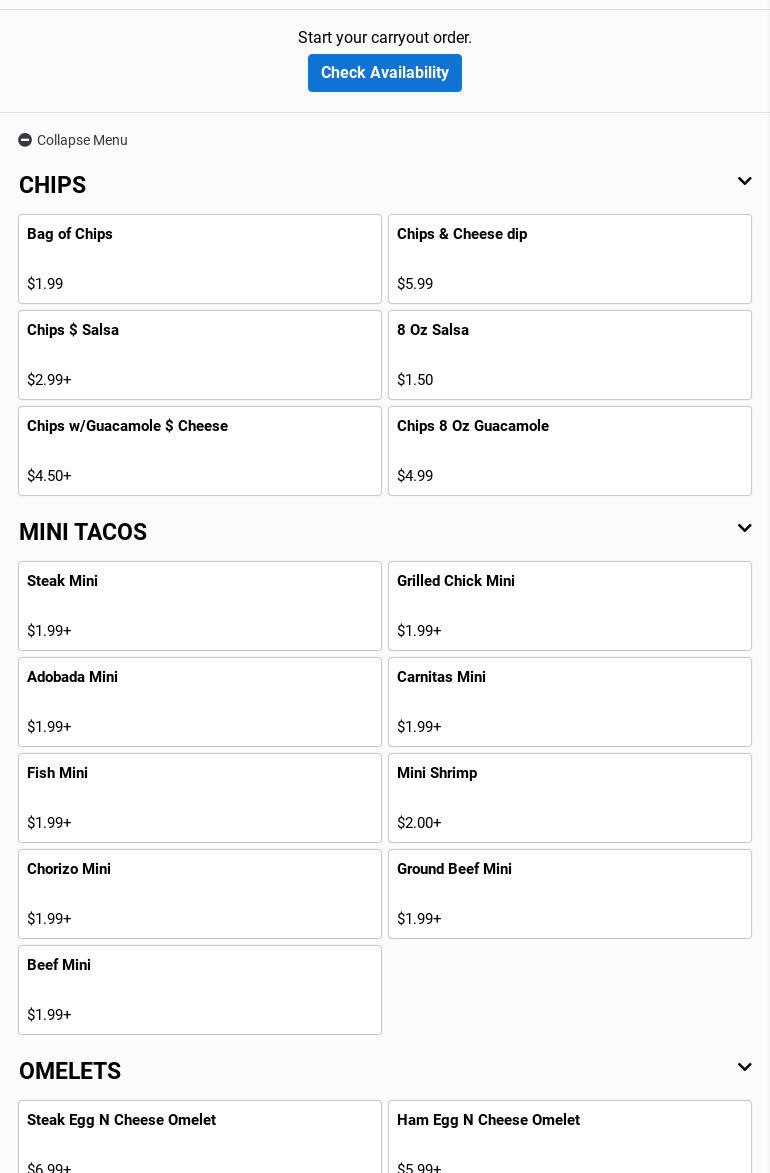The image size is (770, 1173).
Task: Select the 8 Oz Salsa item
Action: 570,355
